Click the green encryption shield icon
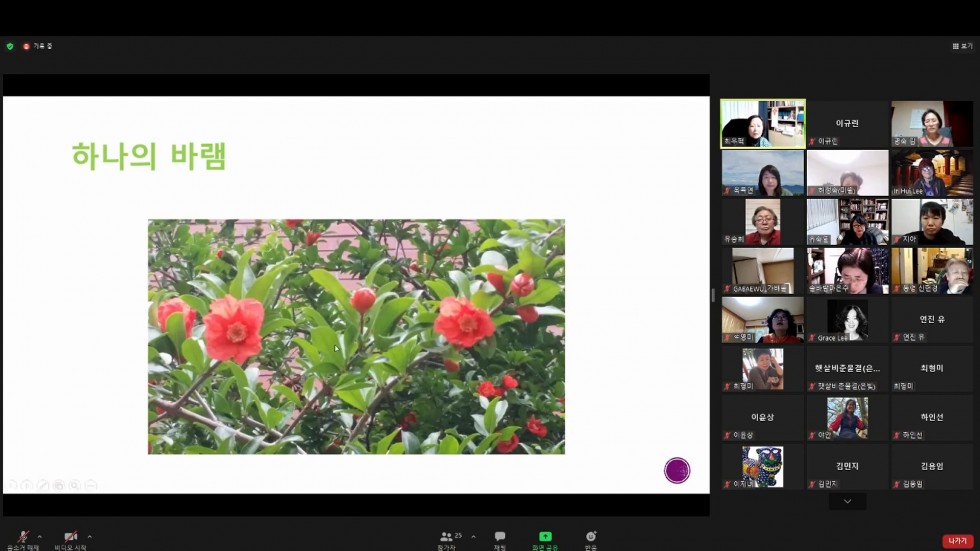Viewport: 980px width, 551px height. pyautogui.click(x=10, y=46)
